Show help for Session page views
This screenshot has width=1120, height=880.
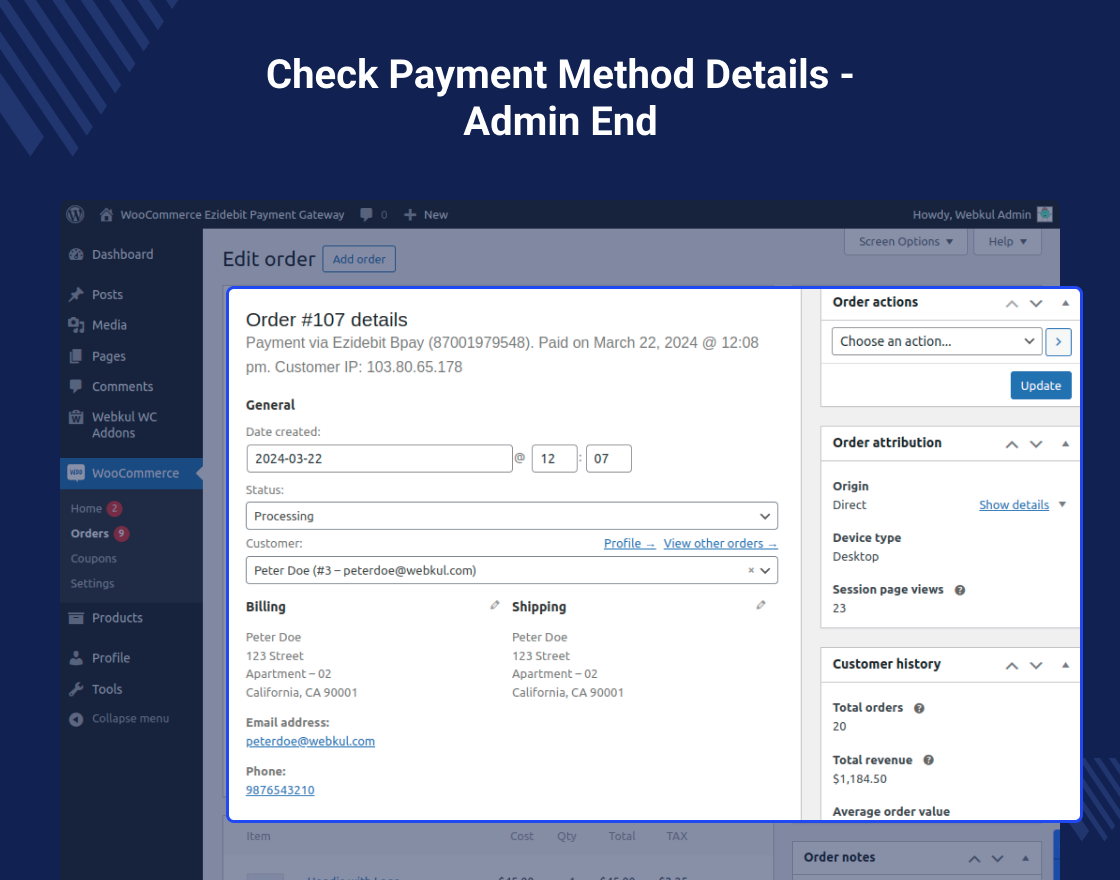coord(960,590)
